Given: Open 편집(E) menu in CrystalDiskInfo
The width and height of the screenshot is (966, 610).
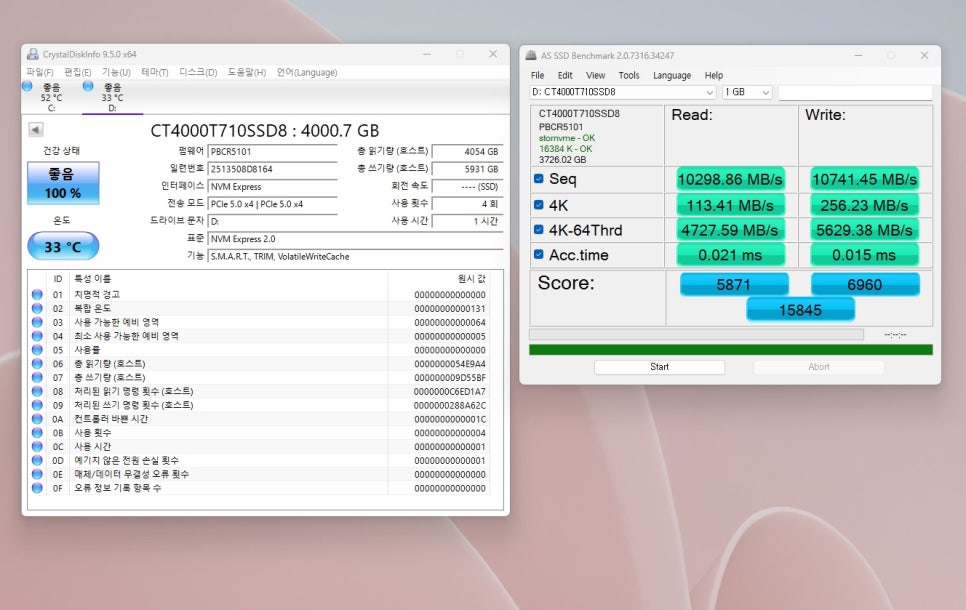Looking at the screenshot, I should (x=78, y=72).
